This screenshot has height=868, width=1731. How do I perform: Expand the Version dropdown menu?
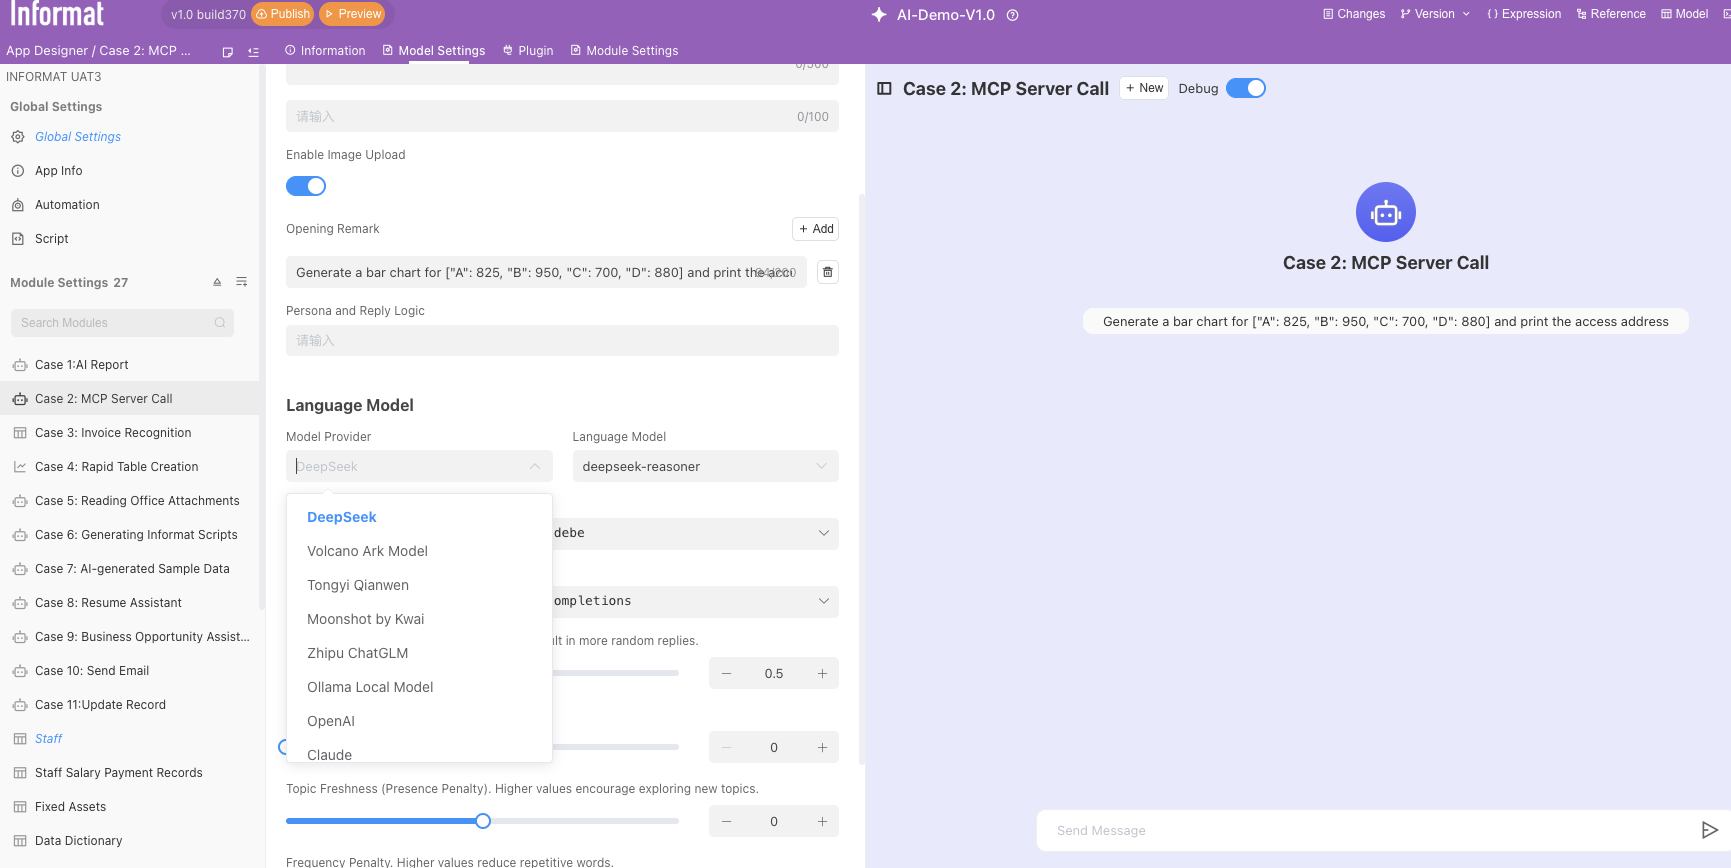[1435, 14]
